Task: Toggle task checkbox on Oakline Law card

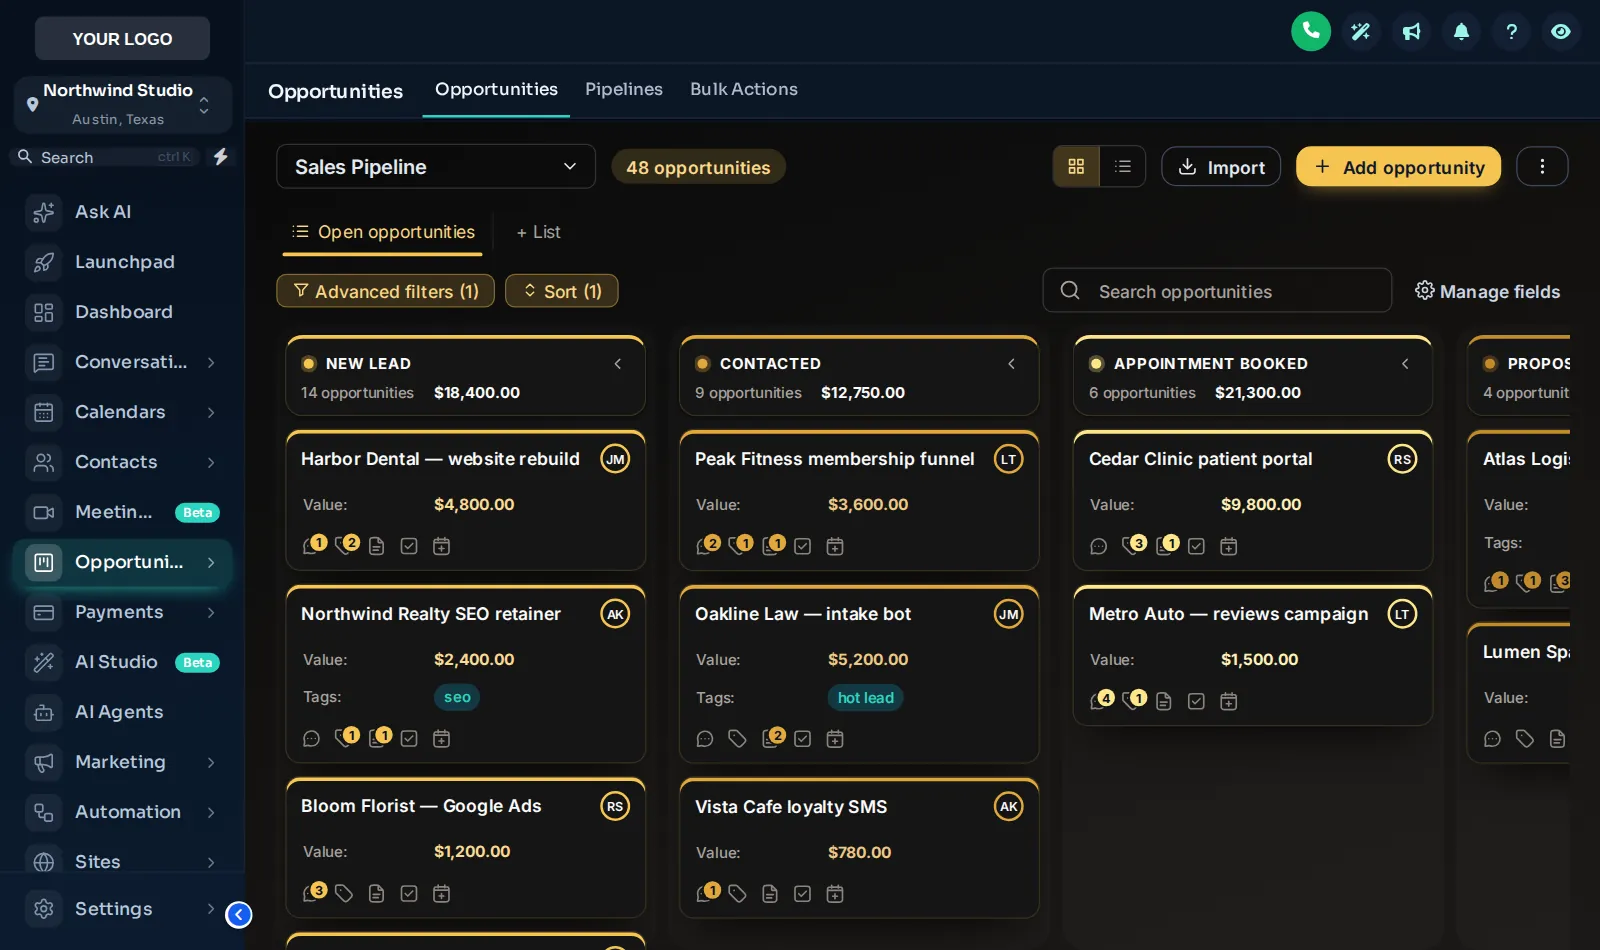Action: pyautogui.click(x=802, y=739)
